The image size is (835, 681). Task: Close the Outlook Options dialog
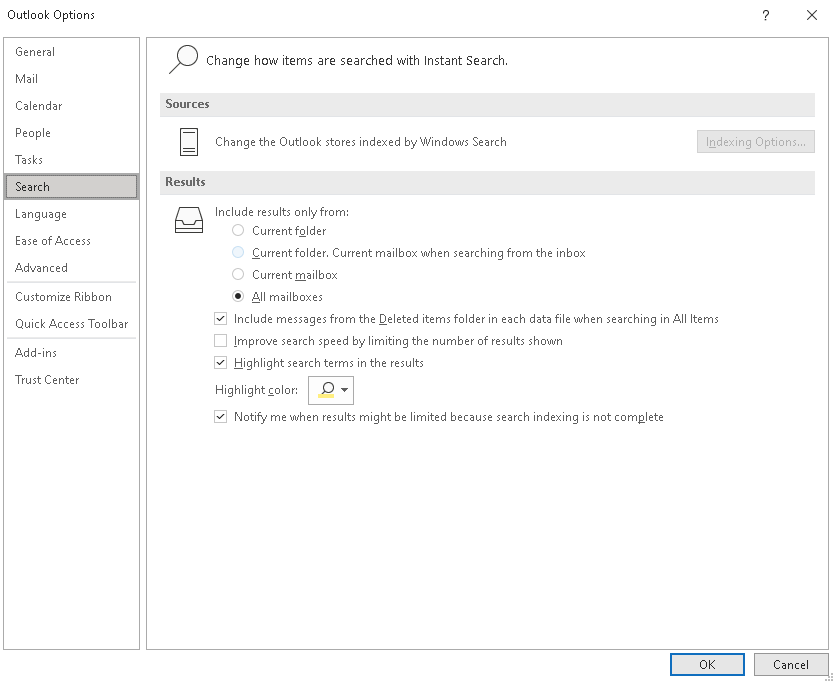pos(812,15)
